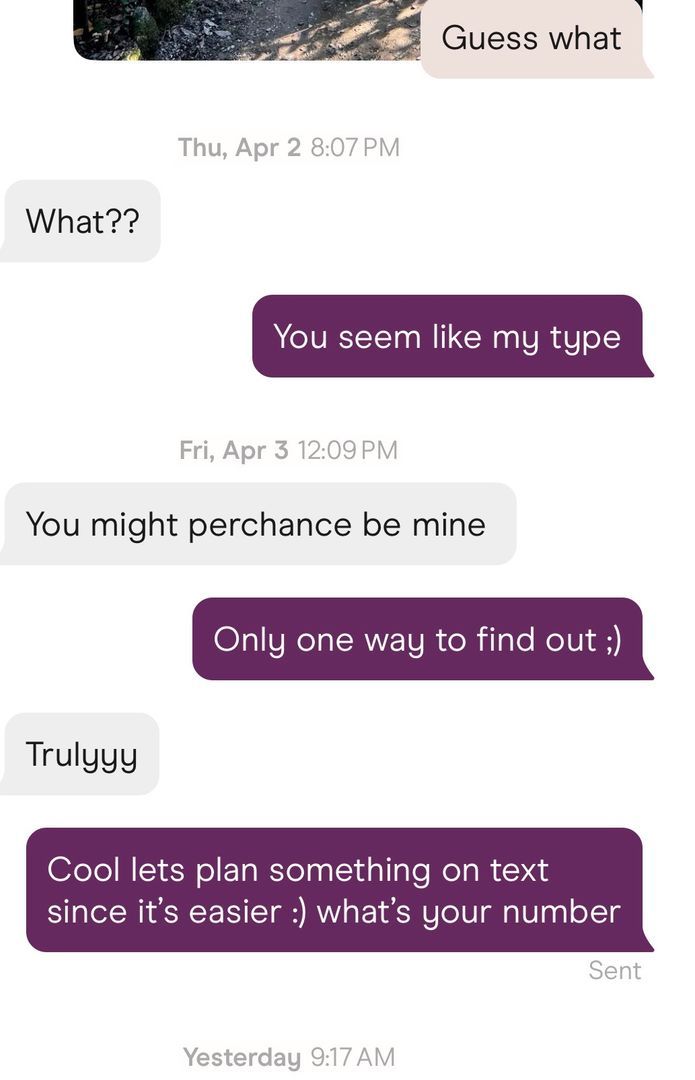695x1080 pixels.
Task: Click the "12:09 PM" time stamp
Action: coord(348,451)
